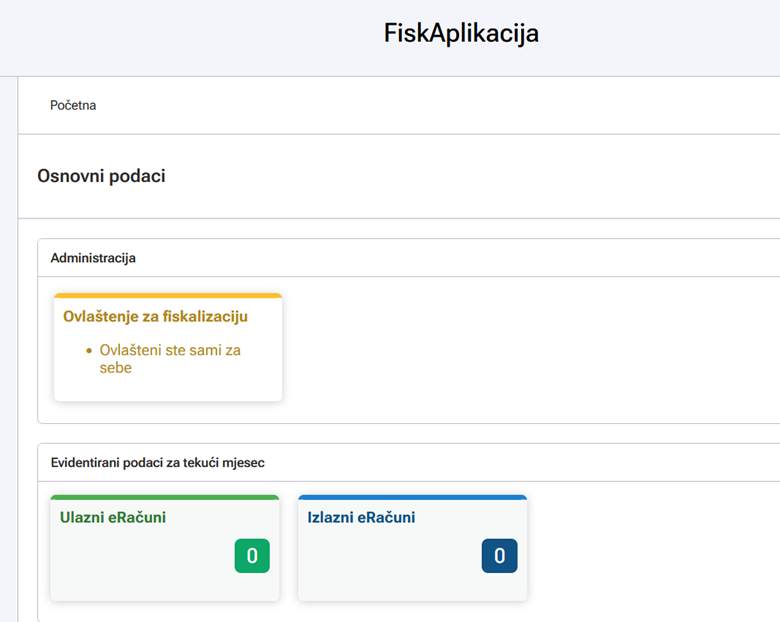Click the FiskAplikacija app title
780x622 pixels.
461,33
